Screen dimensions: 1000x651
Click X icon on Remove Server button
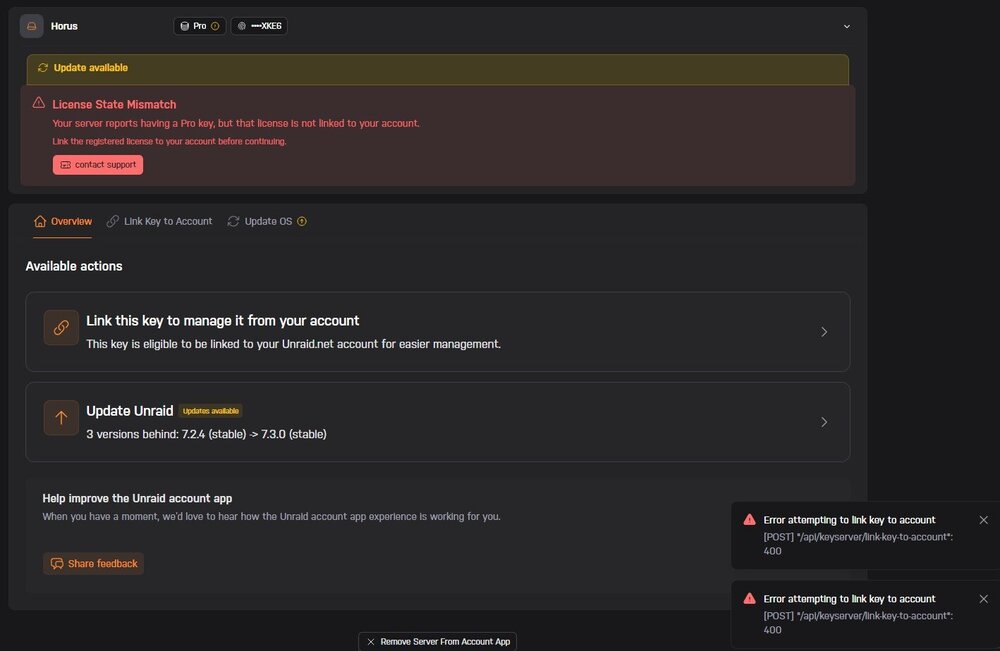pyautogui.click(x=371, y=642)
